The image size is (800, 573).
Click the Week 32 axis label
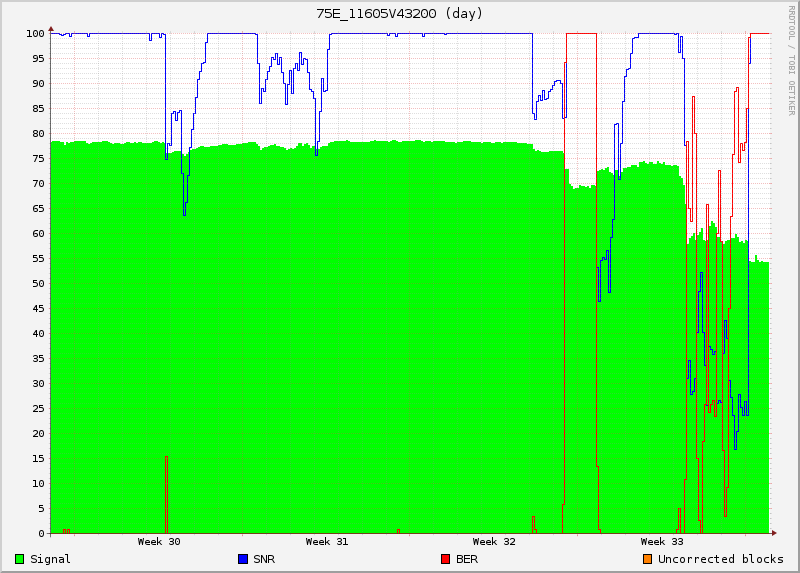point(494,542)
